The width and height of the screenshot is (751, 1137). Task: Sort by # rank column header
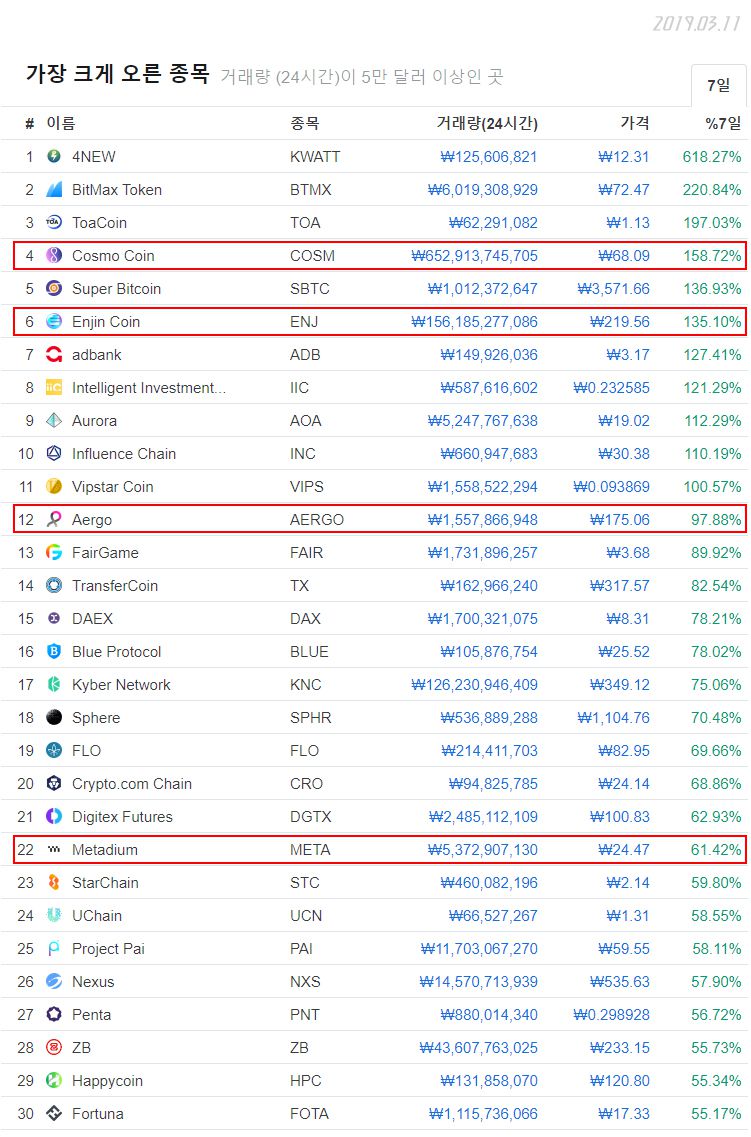pyautogui.click(x=30, y=124)
